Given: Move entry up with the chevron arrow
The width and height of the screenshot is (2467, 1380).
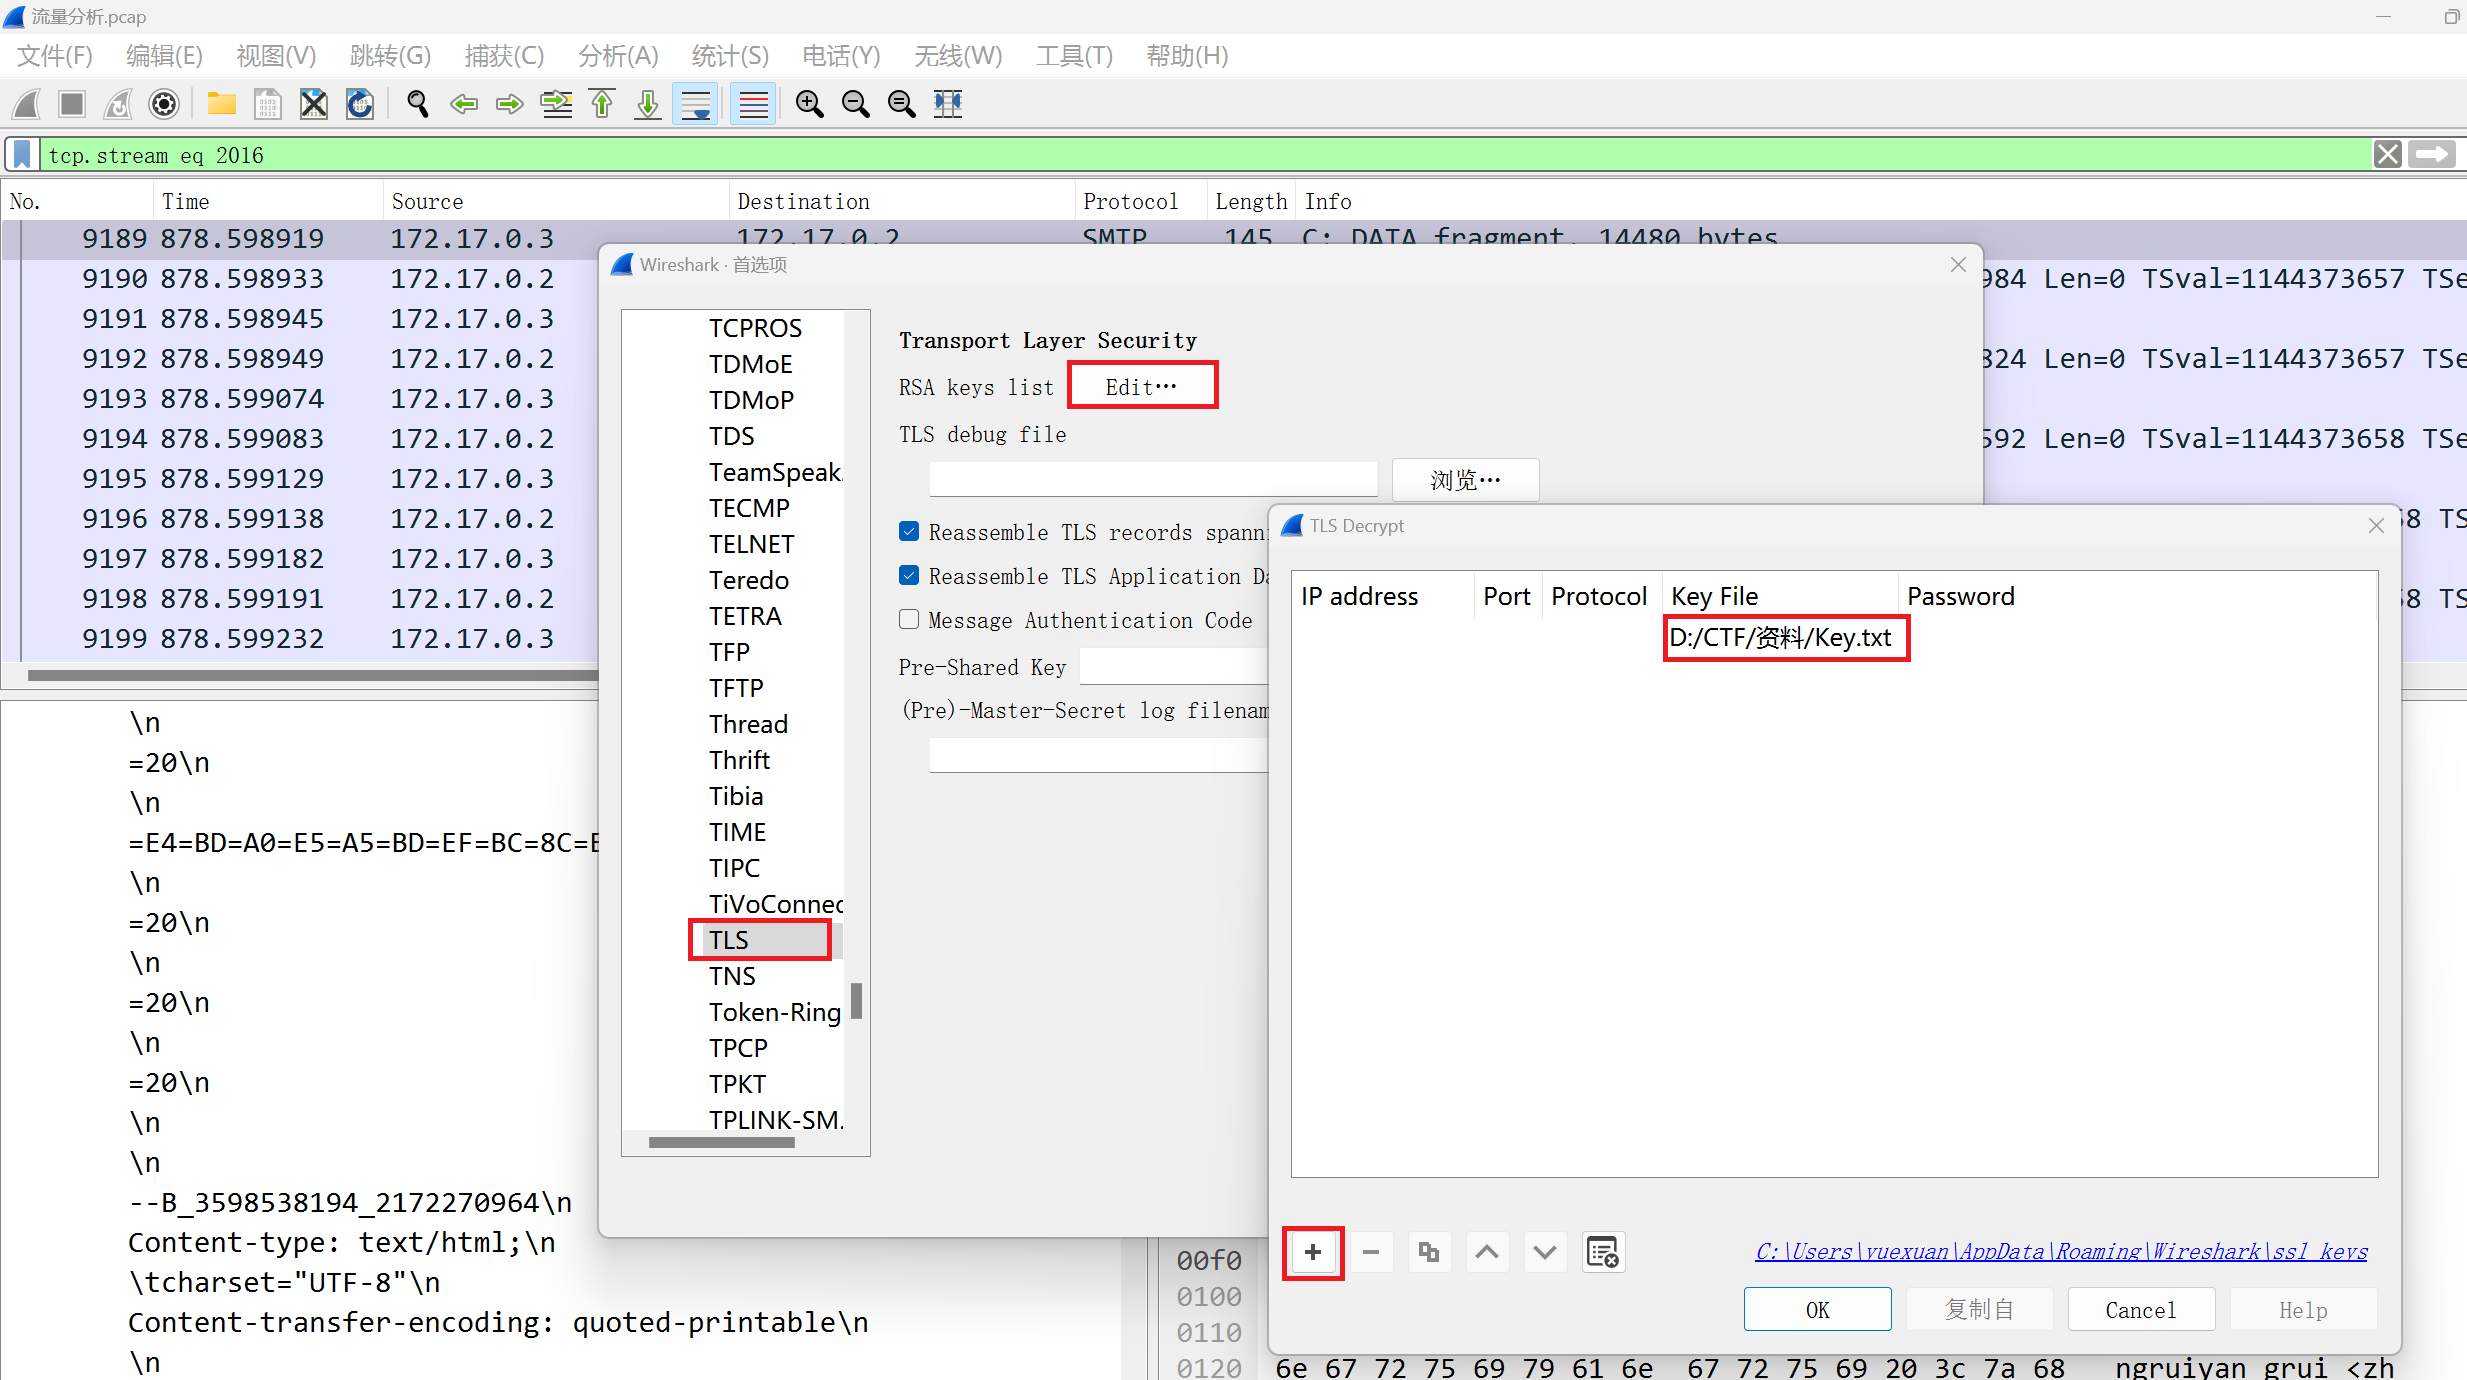Looking at the screenshot, I should pos(1487,1252).
